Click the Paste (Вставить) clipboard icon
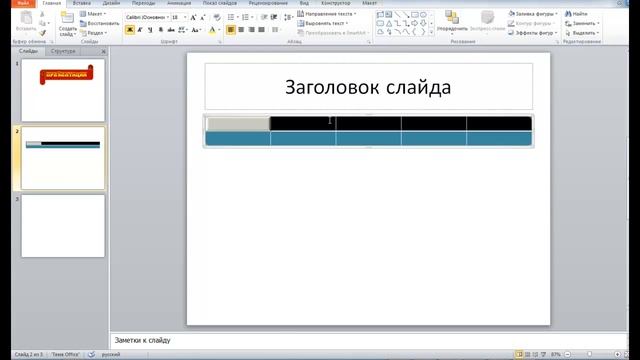 point(26,18)
